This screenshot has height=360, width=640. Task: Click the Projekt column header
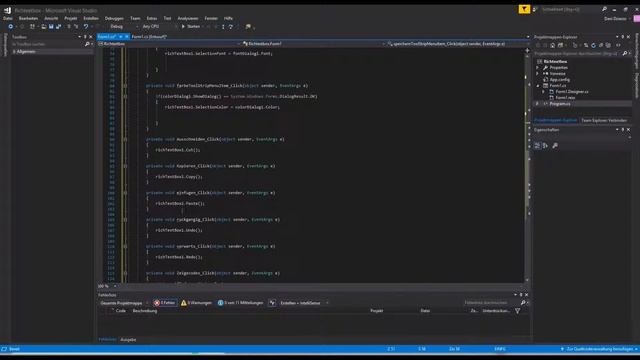377,311
